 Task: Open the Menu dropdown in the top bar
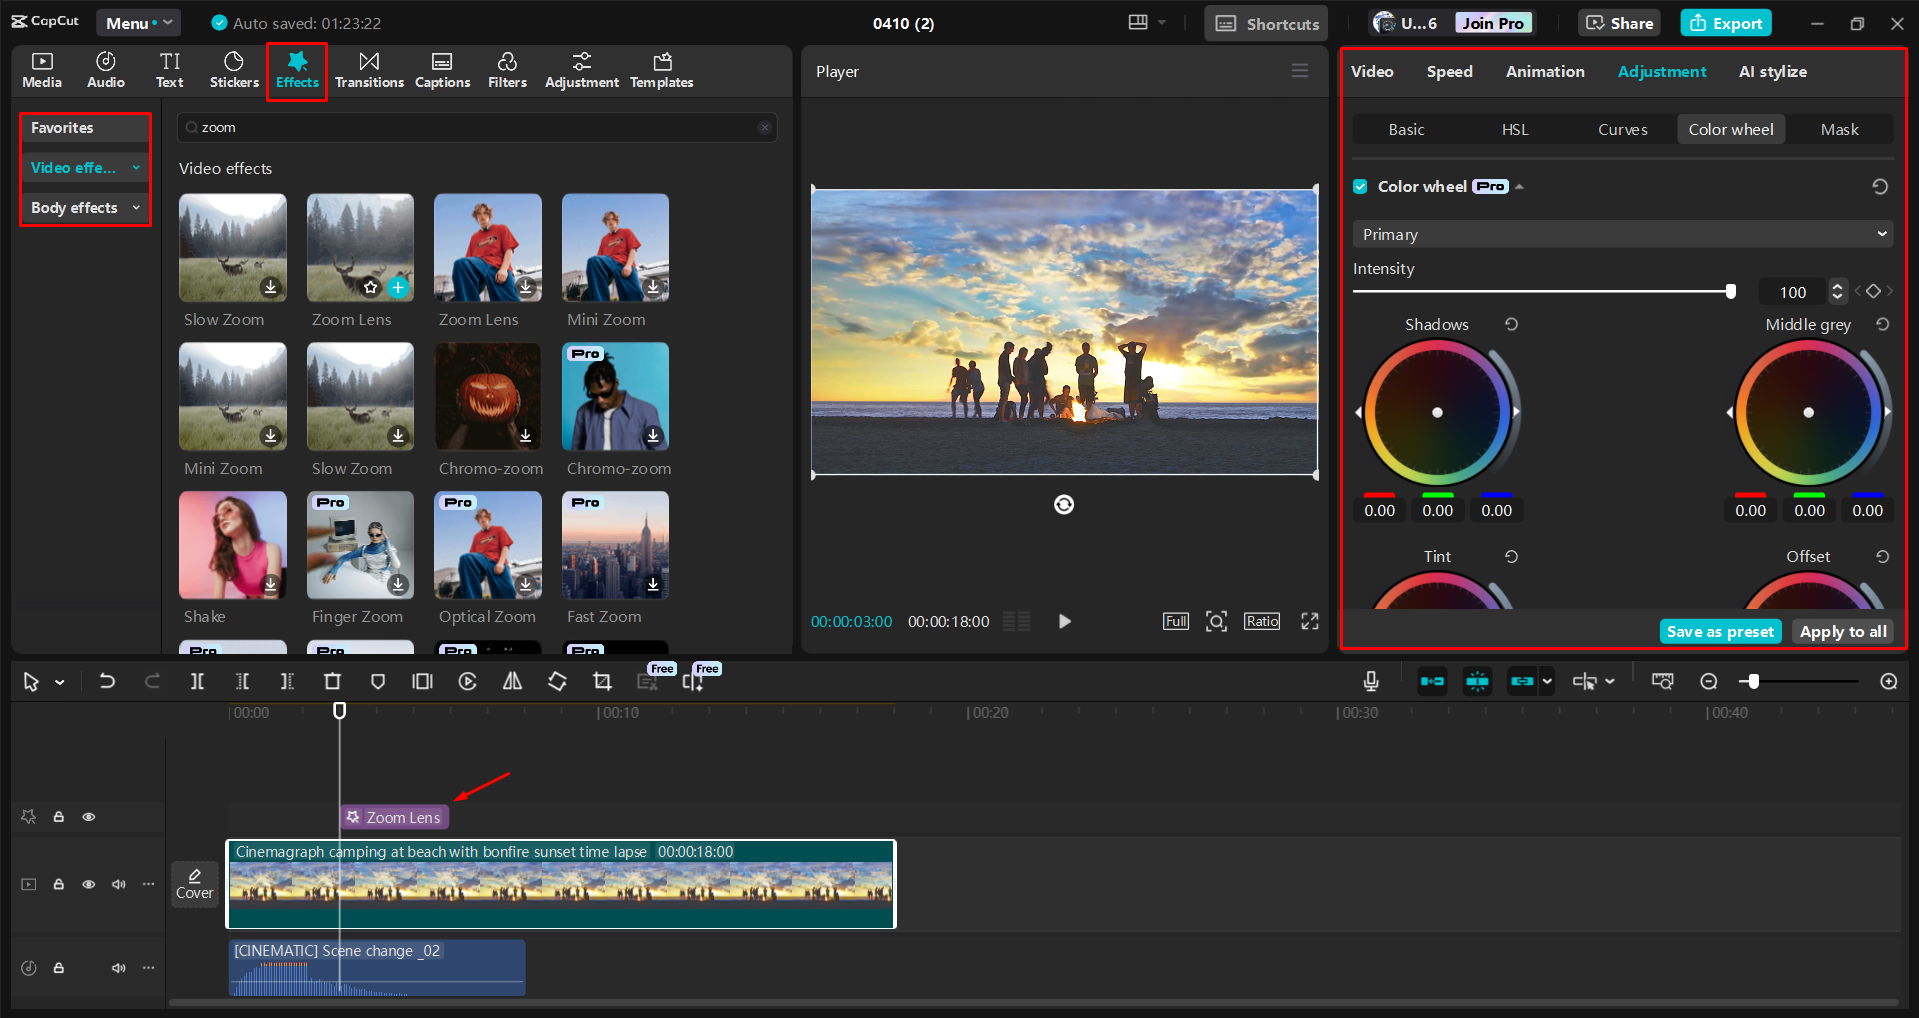tap(138, 22)
